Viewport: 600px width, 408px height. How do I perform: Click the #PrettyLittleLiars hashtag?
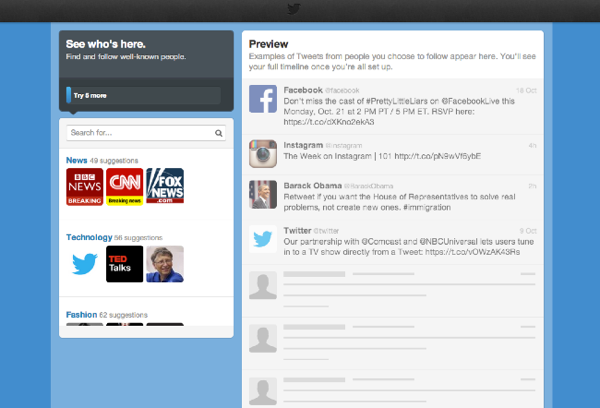click(x=397, y=101)
